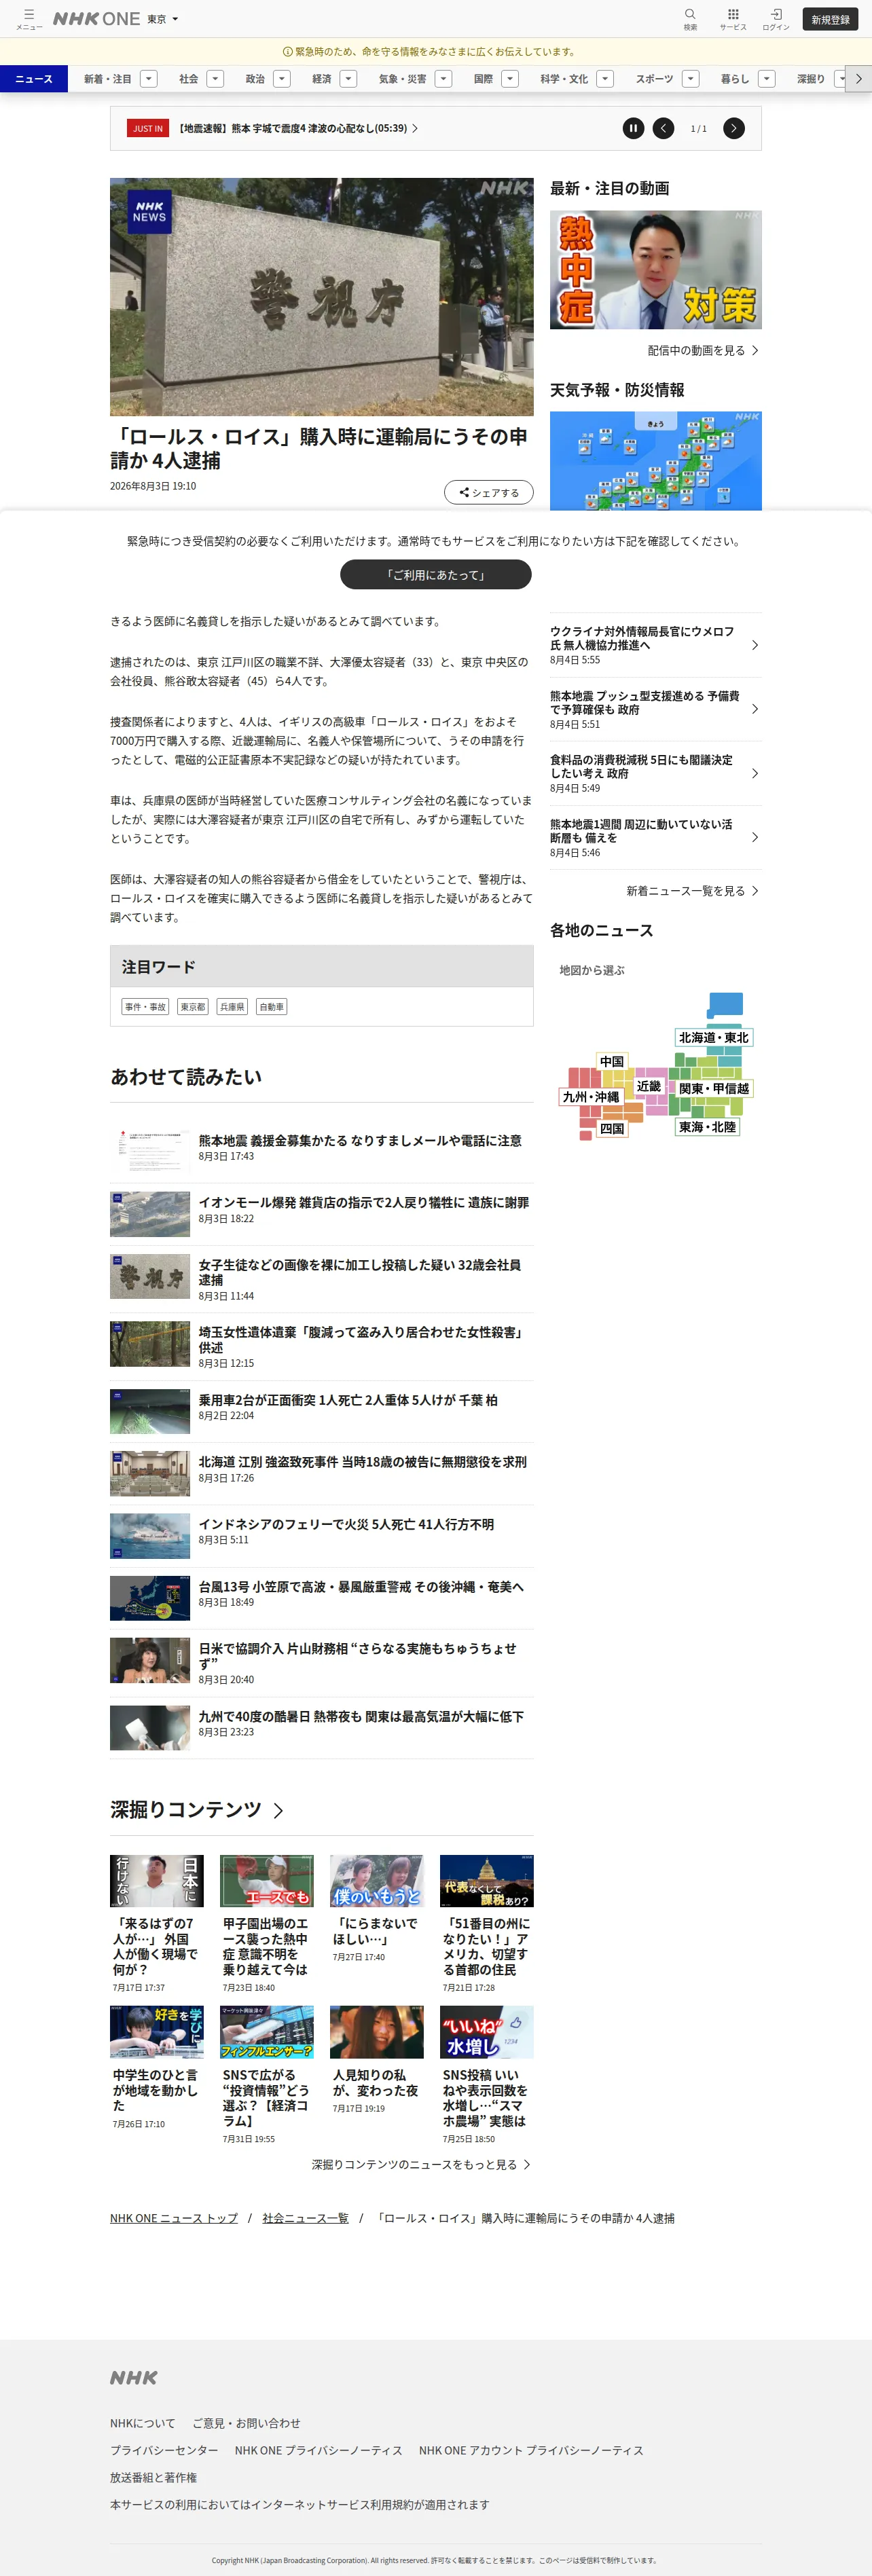Click the NHK ONE logo

click(x=96, y=19)
